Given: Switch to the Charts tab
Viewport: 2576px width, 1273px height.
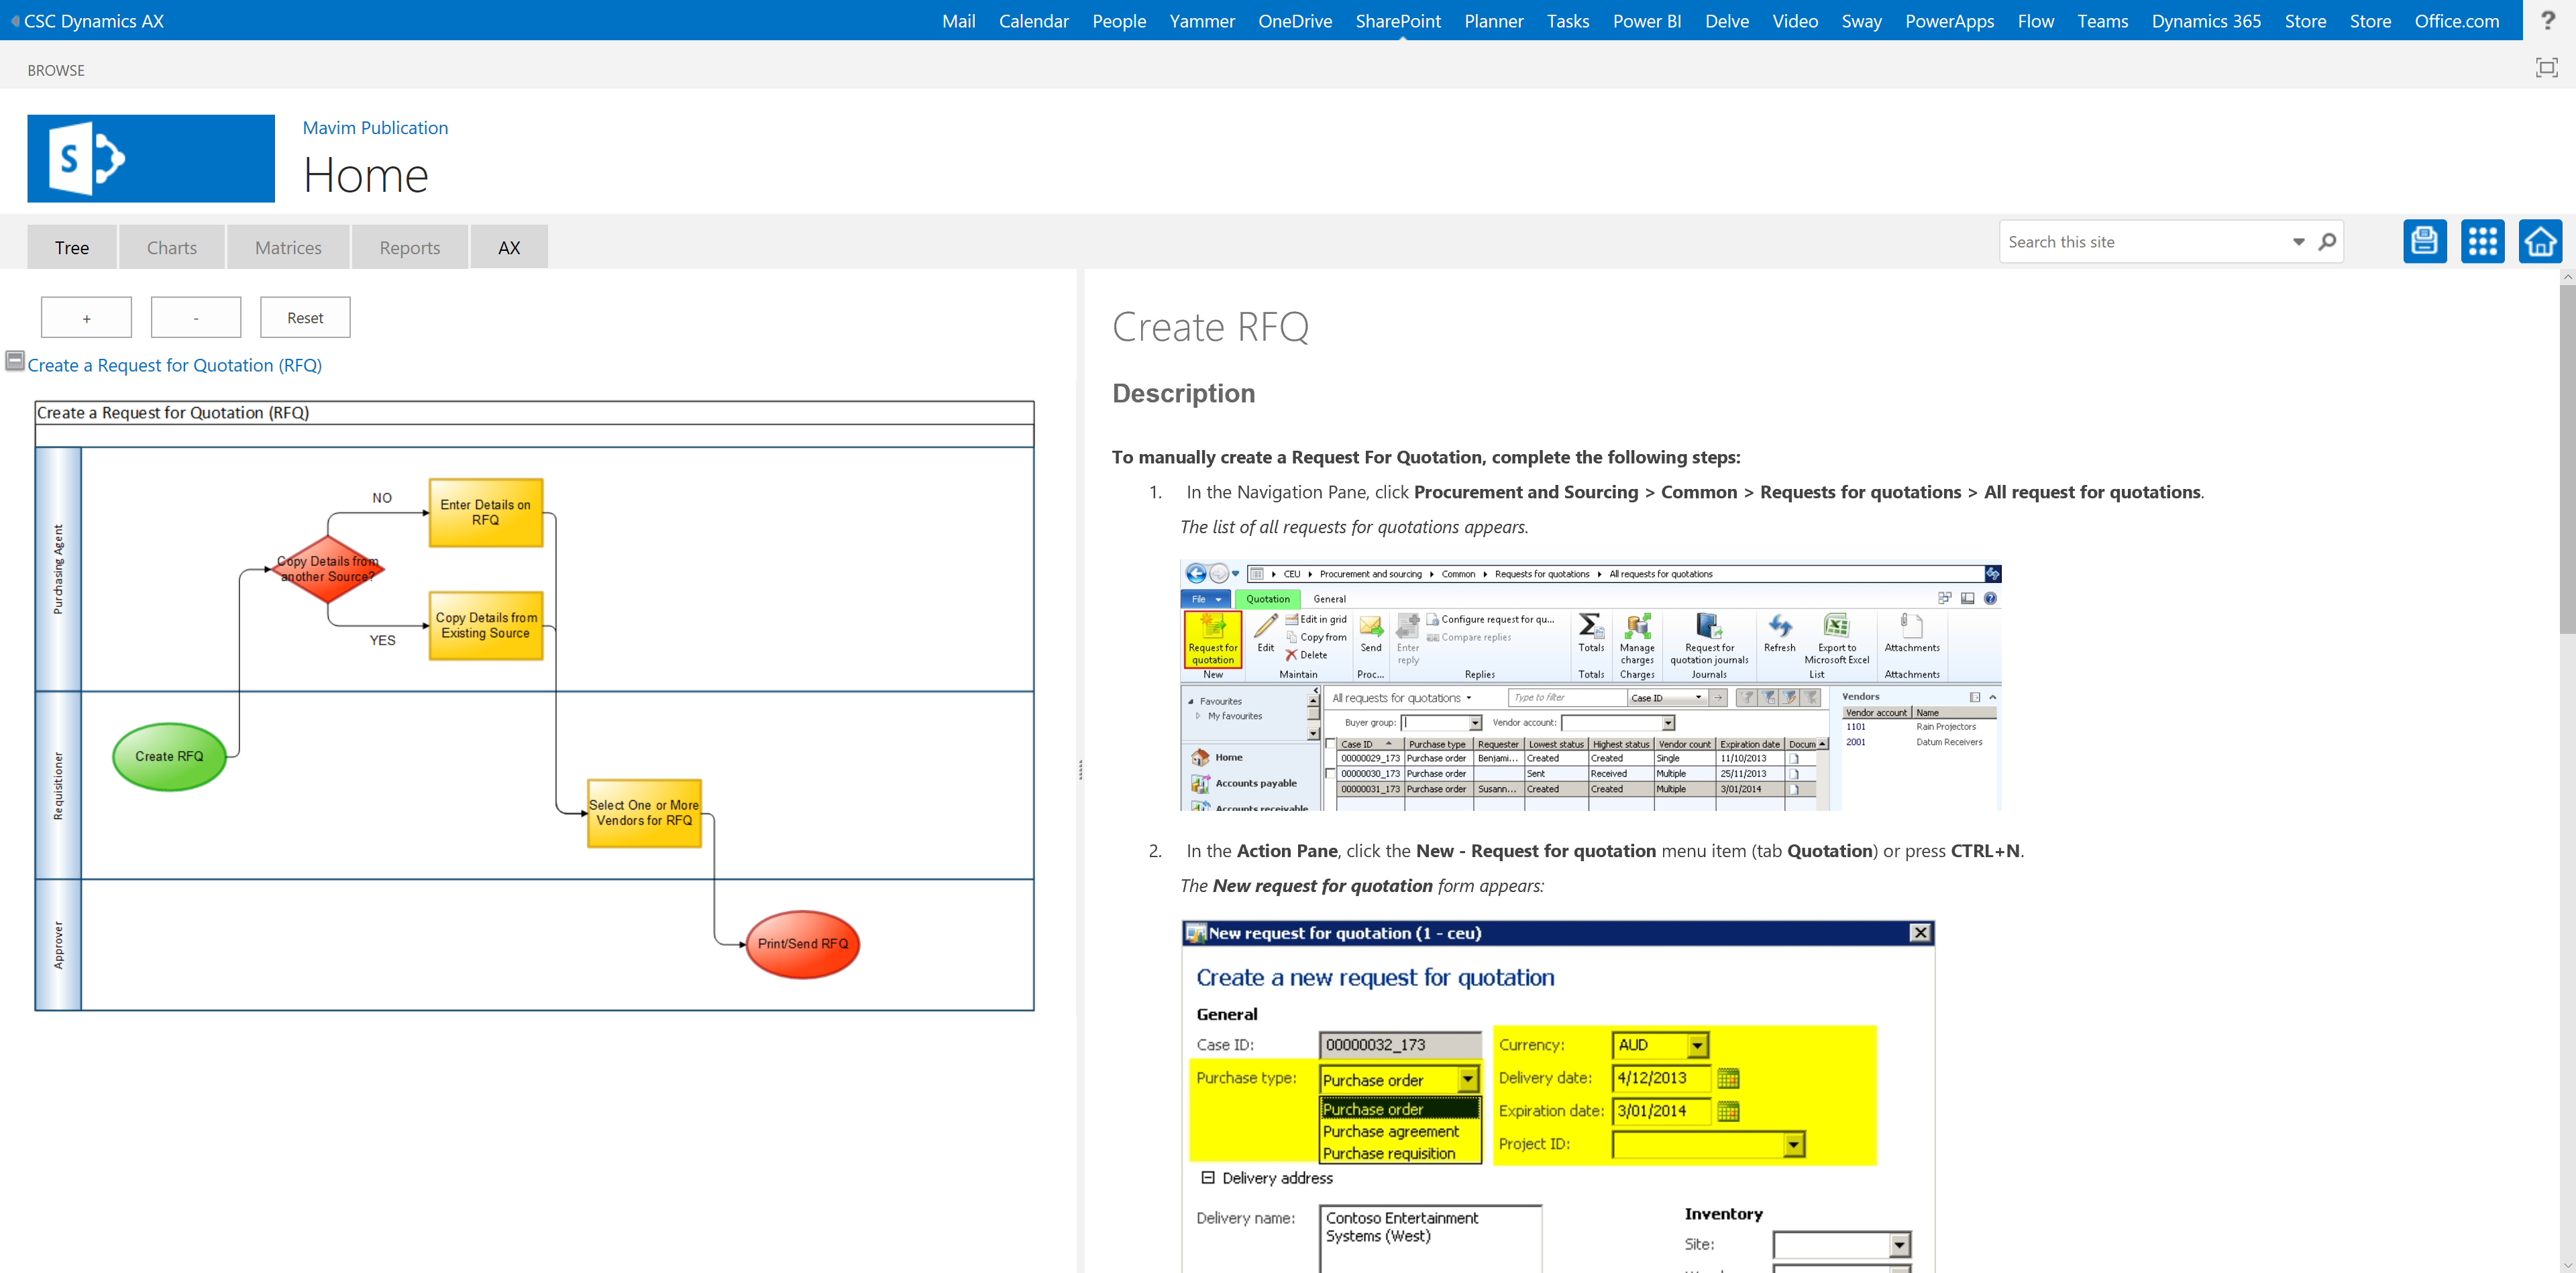Looking at the screenshot, I should pos(172,248).
